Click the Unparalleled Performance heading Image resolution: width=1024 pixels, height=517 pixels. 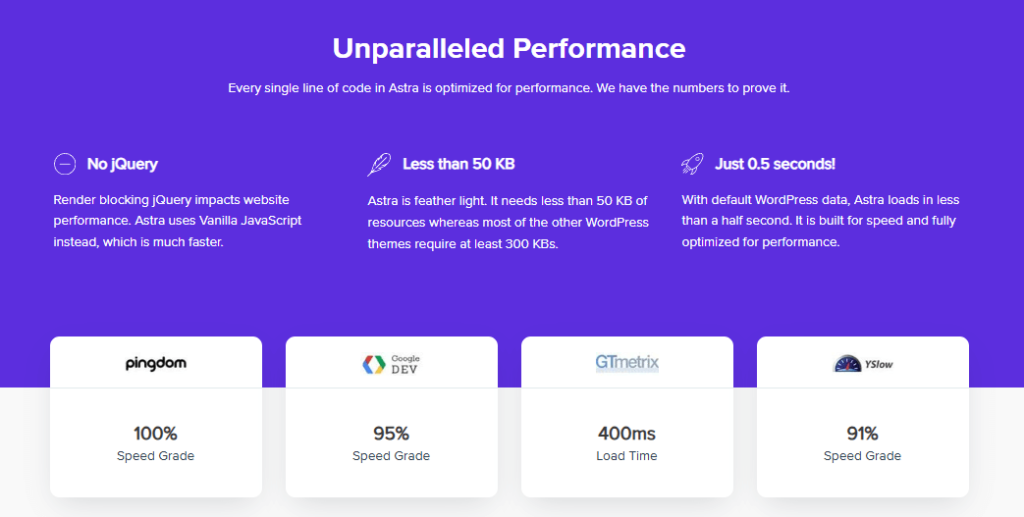pos(509,48)
